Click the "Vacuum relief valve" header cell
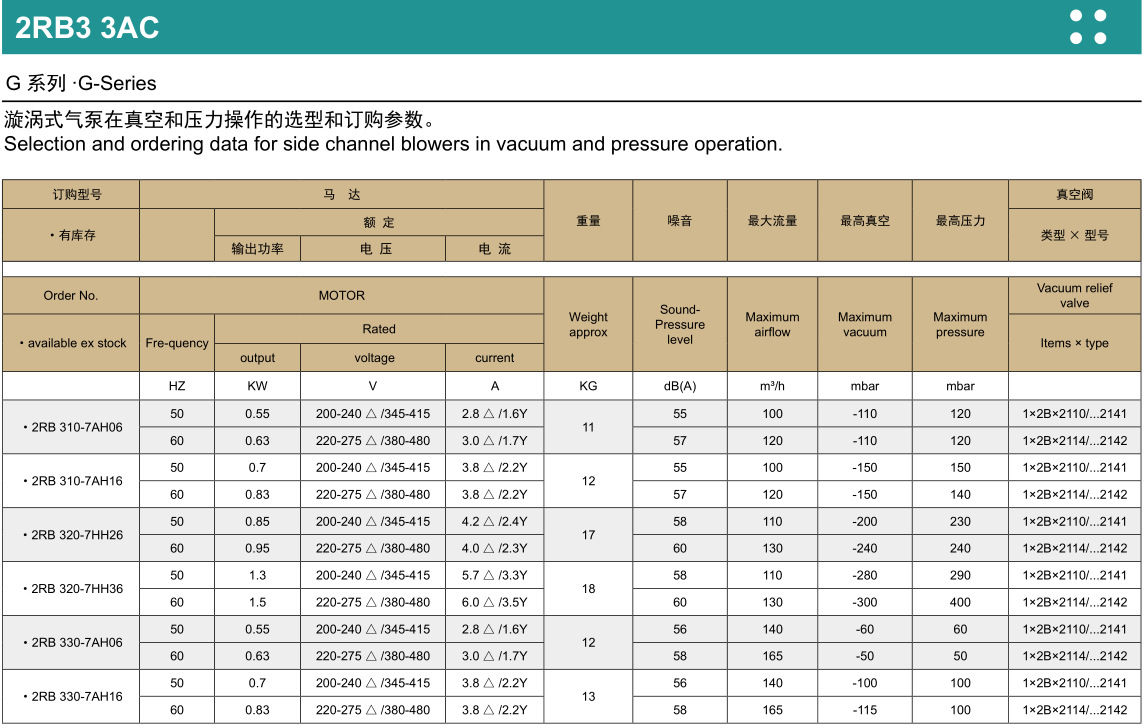The height and width of the screenshot is (728, 1148). (1074, 295)
